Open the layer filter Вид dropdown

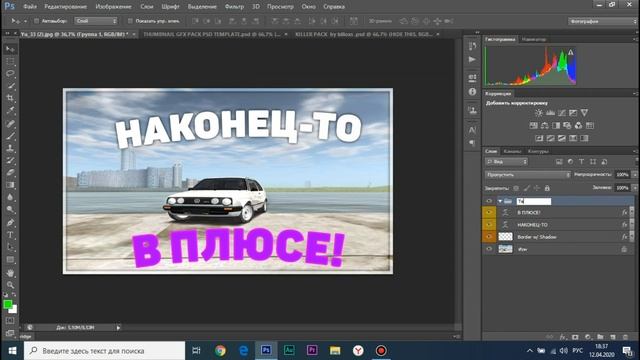point(507,162)
